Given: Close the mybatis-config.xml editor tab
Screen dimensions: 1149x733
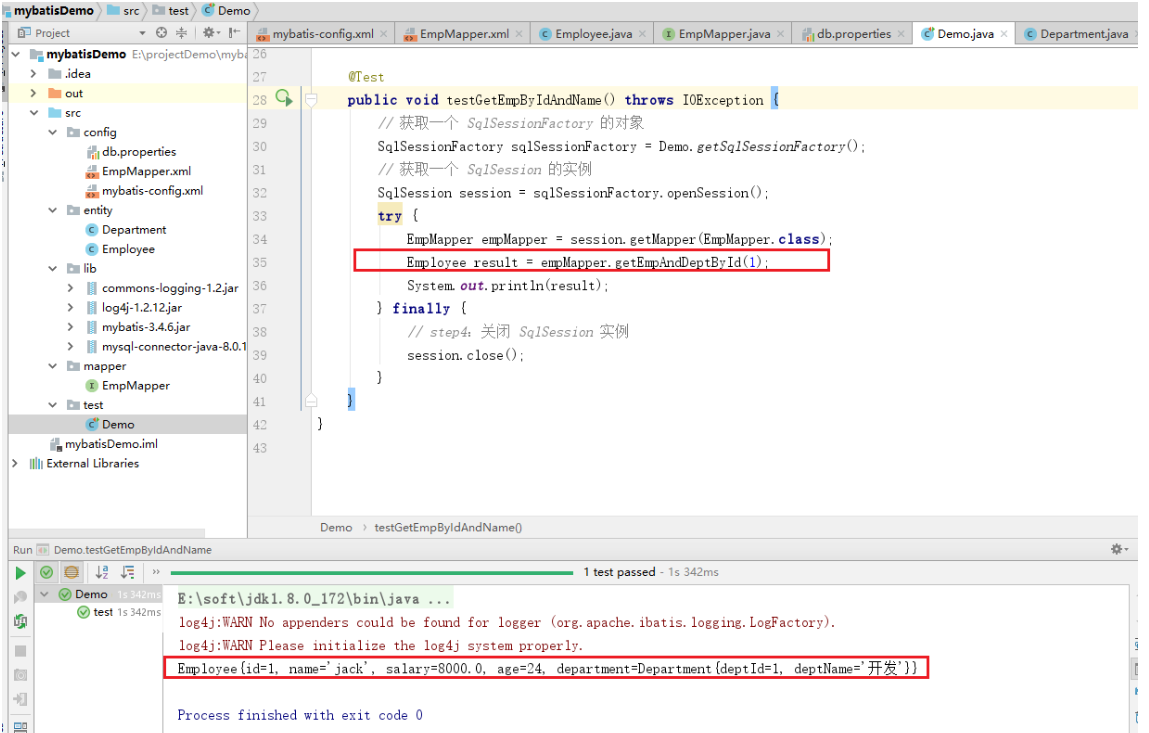Looking at the screenshot, I should coord(383,34).
